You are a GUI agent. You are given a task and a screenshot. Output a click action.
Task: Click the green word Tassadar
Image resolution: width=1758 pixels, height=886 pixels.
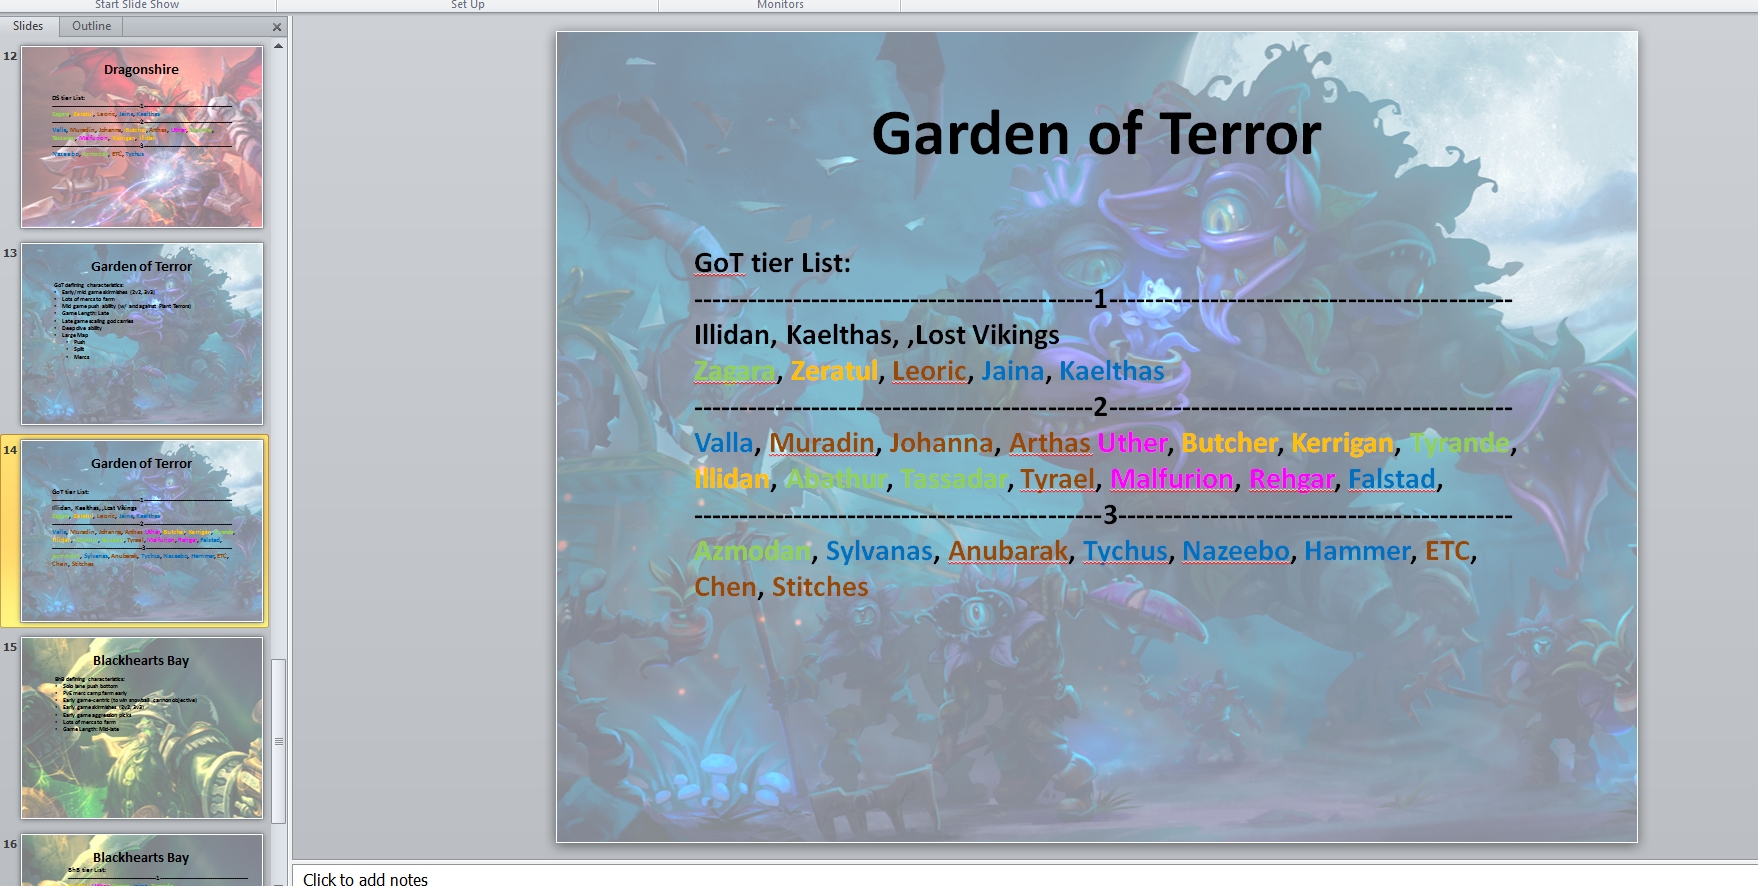(x=954, y=479)
